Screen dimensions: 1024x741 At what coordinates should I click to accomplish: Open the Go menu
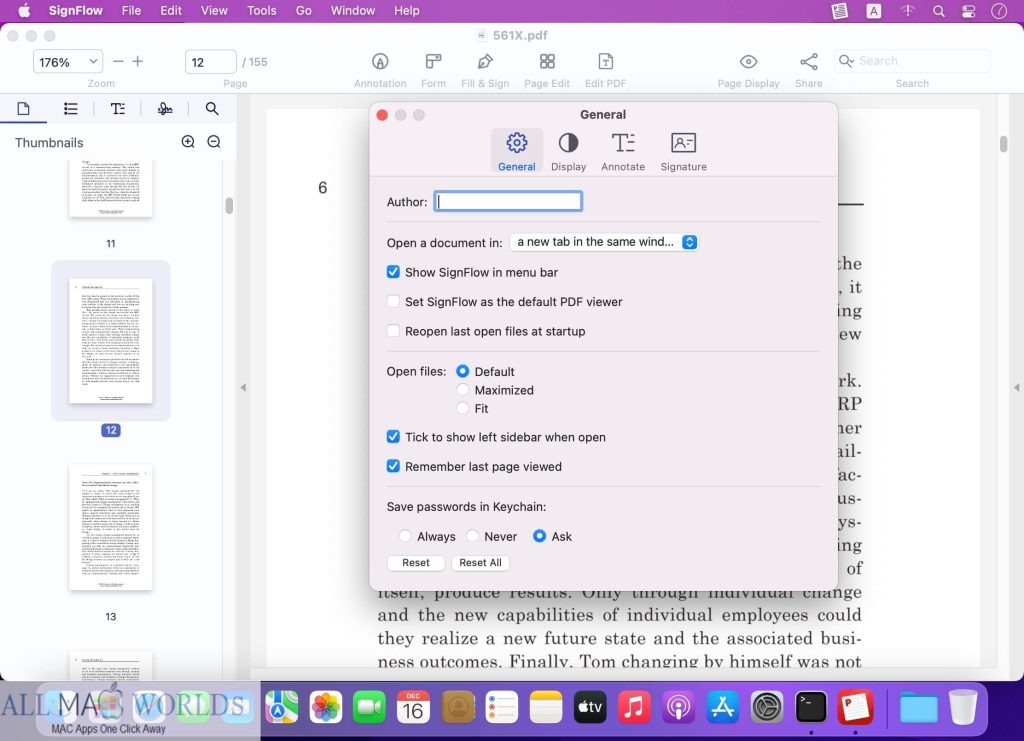304,10
